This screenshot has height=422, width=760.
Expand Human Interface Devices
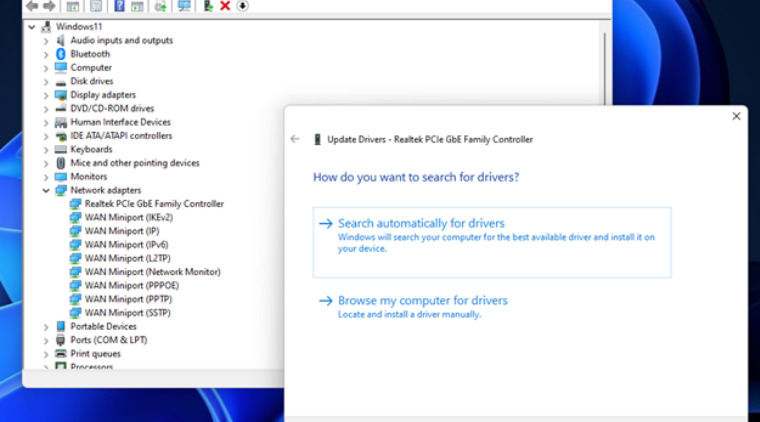click(46, 123)
